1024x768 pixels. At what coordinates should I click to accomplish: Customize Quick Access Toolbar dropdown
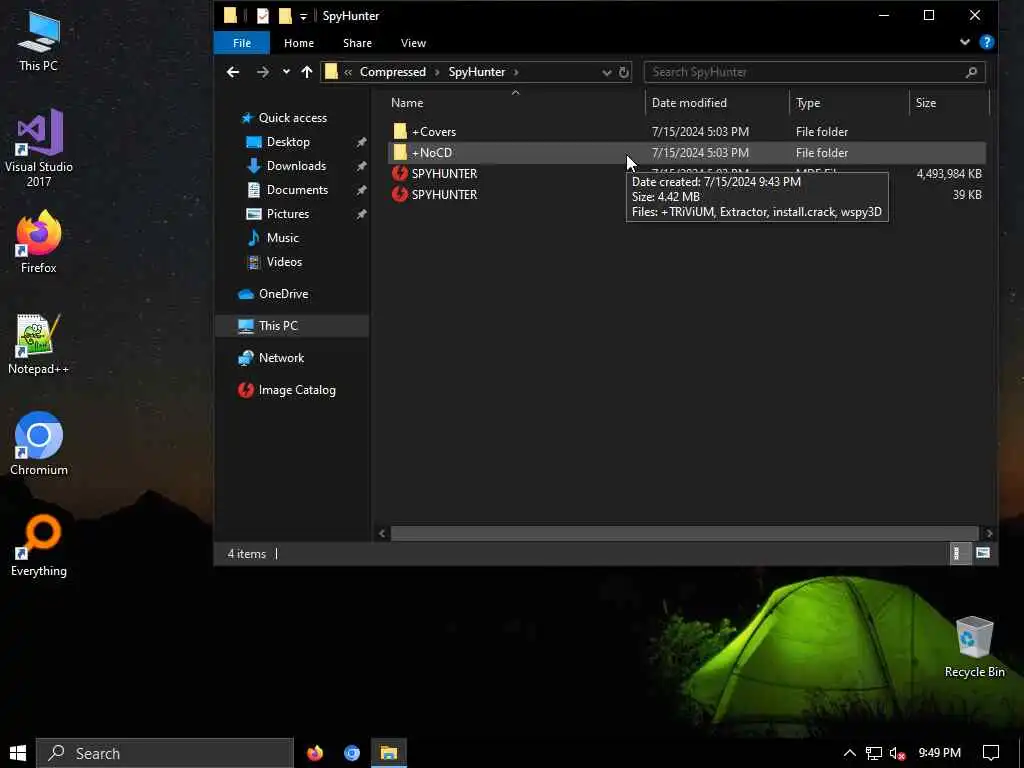click(x=303, y=16)
